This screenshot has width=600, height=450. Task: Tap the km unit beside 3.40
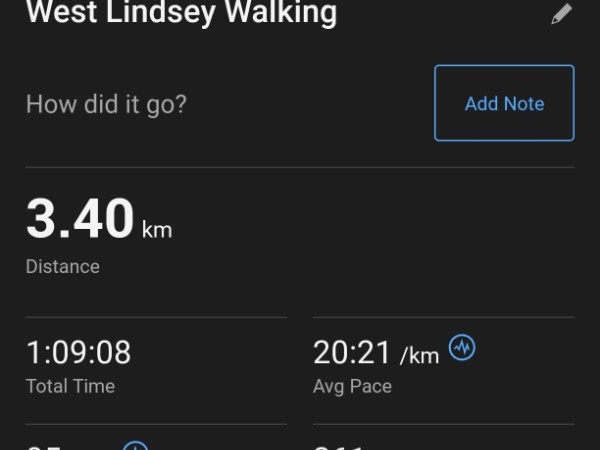click(157, 230)
